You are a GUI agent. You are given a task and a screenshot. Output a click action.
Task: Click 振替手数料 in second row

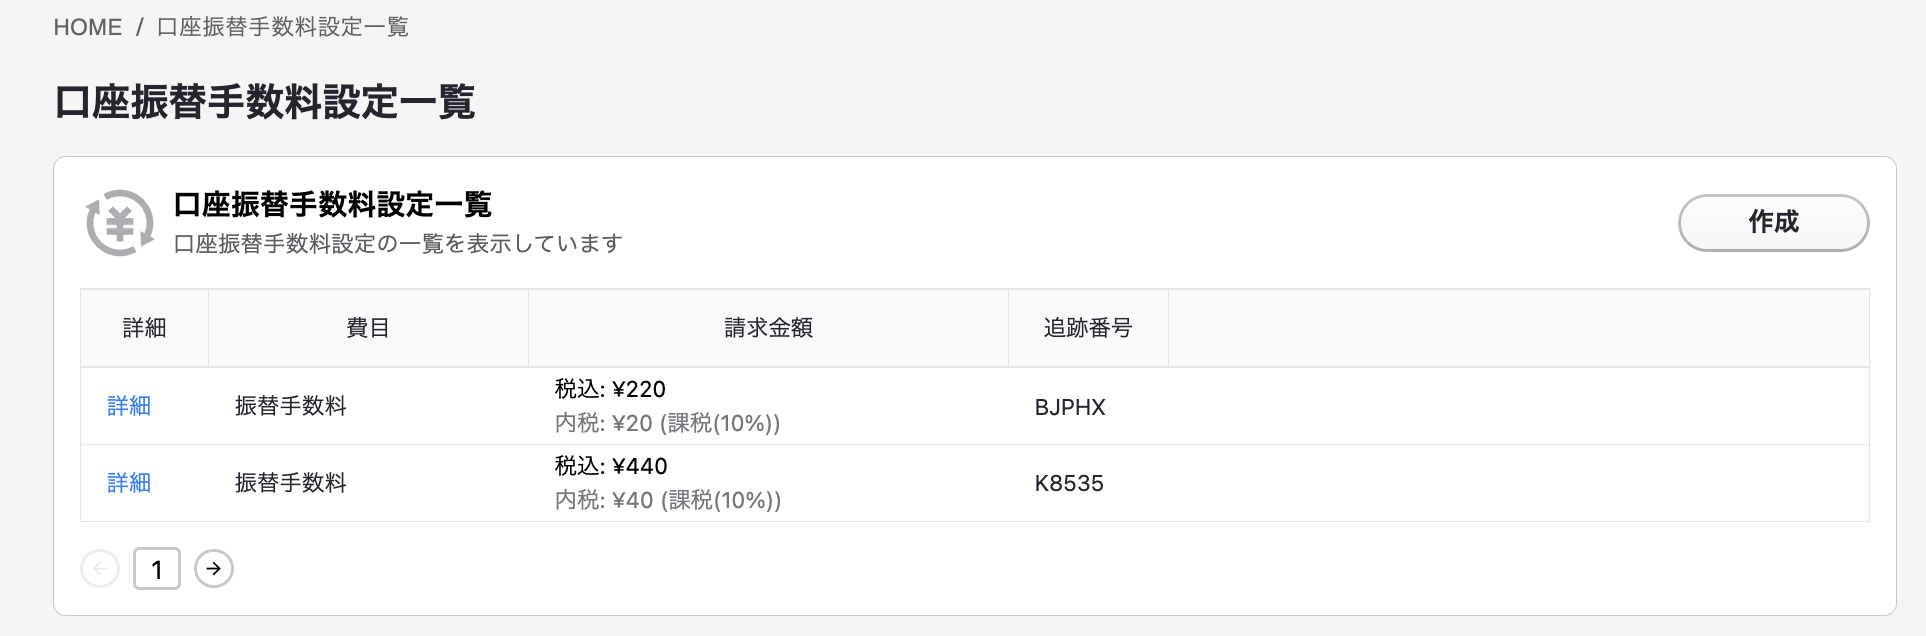(291, 483)
